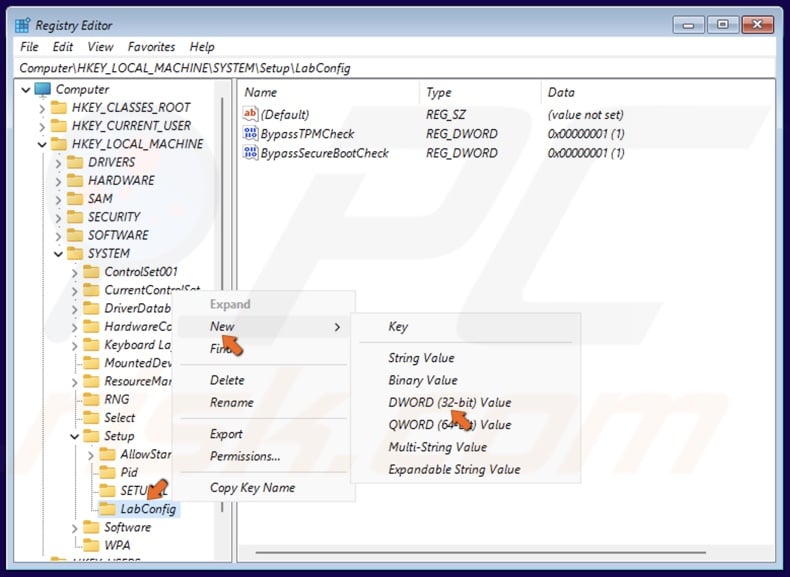Click the WPA folder icon

coord(91,545)
